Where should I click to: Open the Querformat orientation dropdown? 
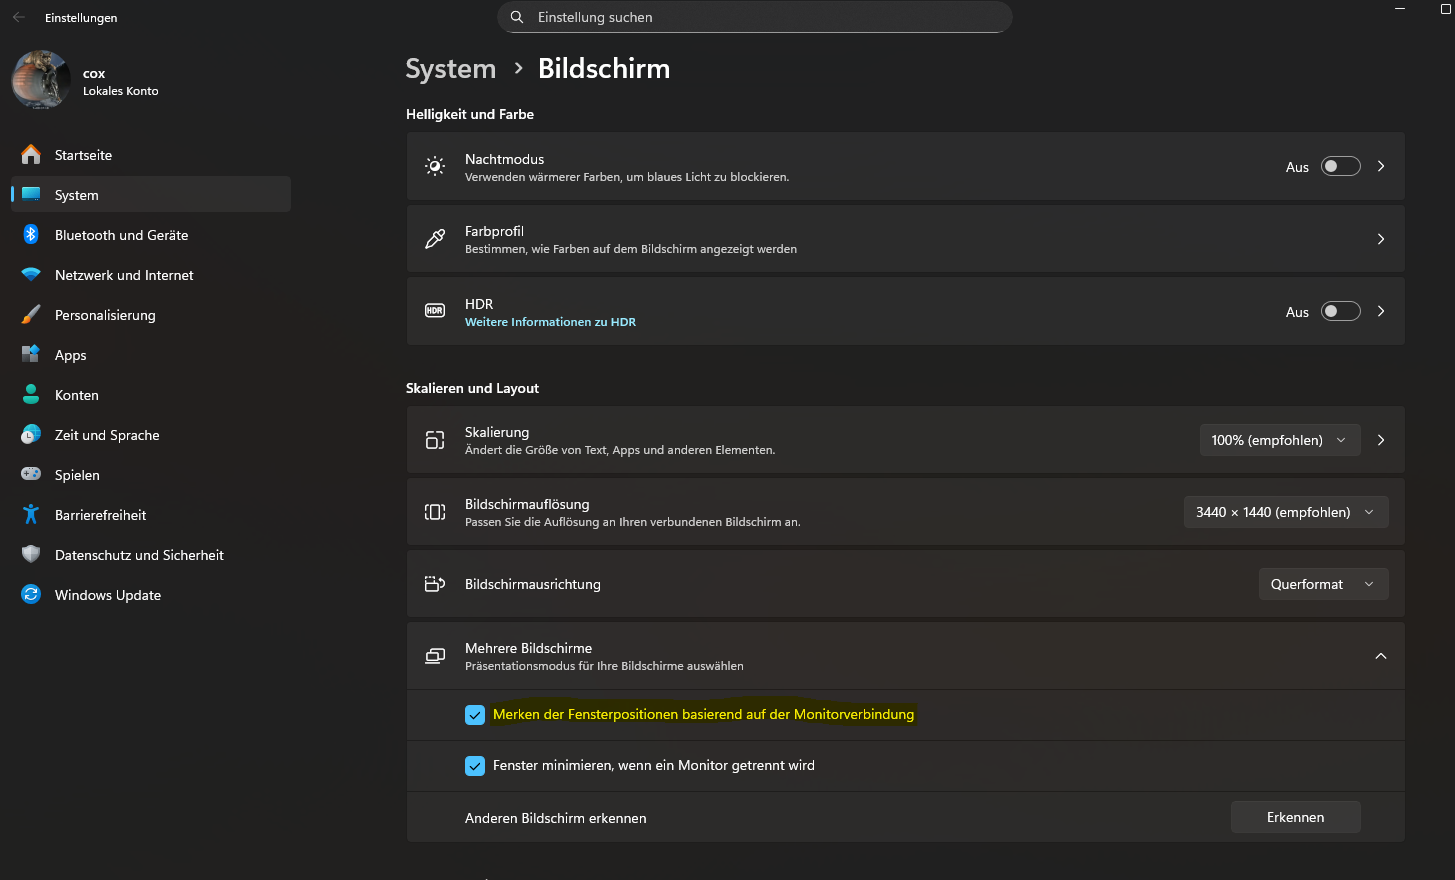[x=1322, y=584]
